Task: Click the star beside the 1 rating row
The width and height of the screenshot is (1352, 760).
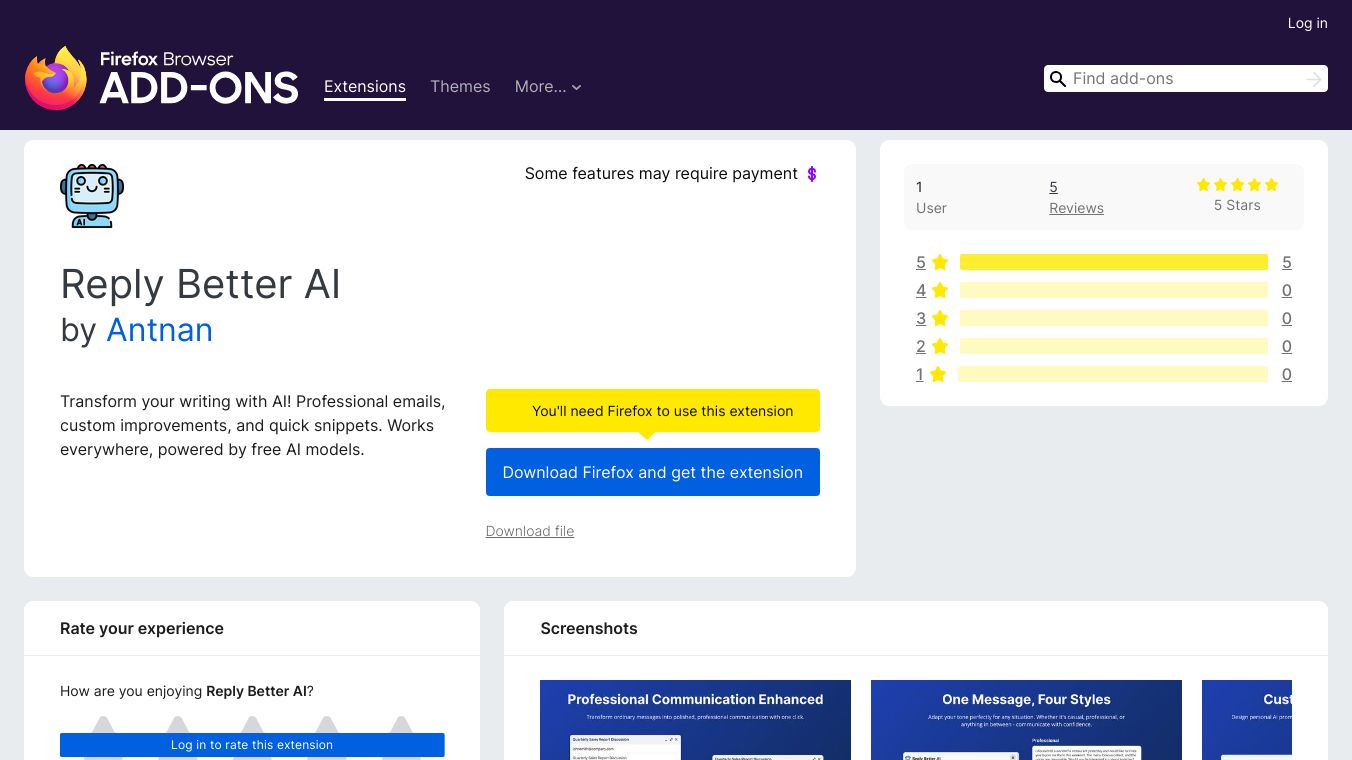Action: tap(938, 374)
